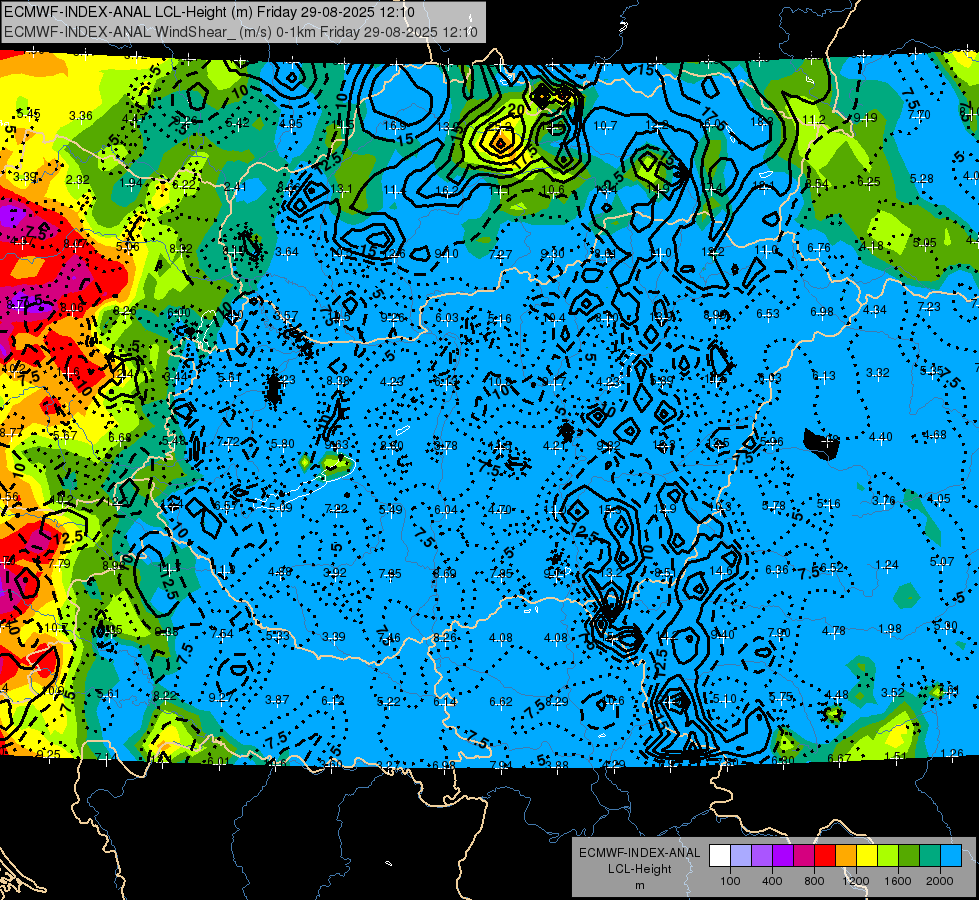
Task: Click the legend tick label 1600
Action: pos(897,881)
